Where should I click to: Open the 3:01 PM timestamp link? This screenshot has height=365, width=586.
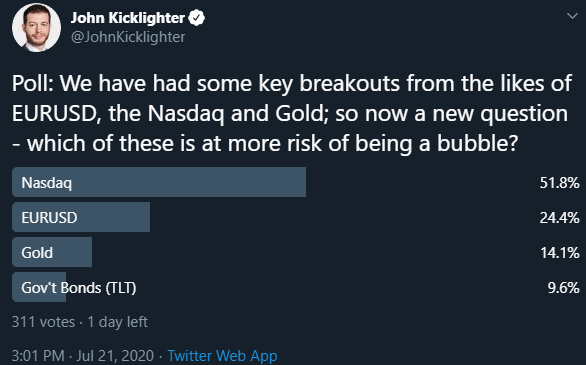point(38,356)
